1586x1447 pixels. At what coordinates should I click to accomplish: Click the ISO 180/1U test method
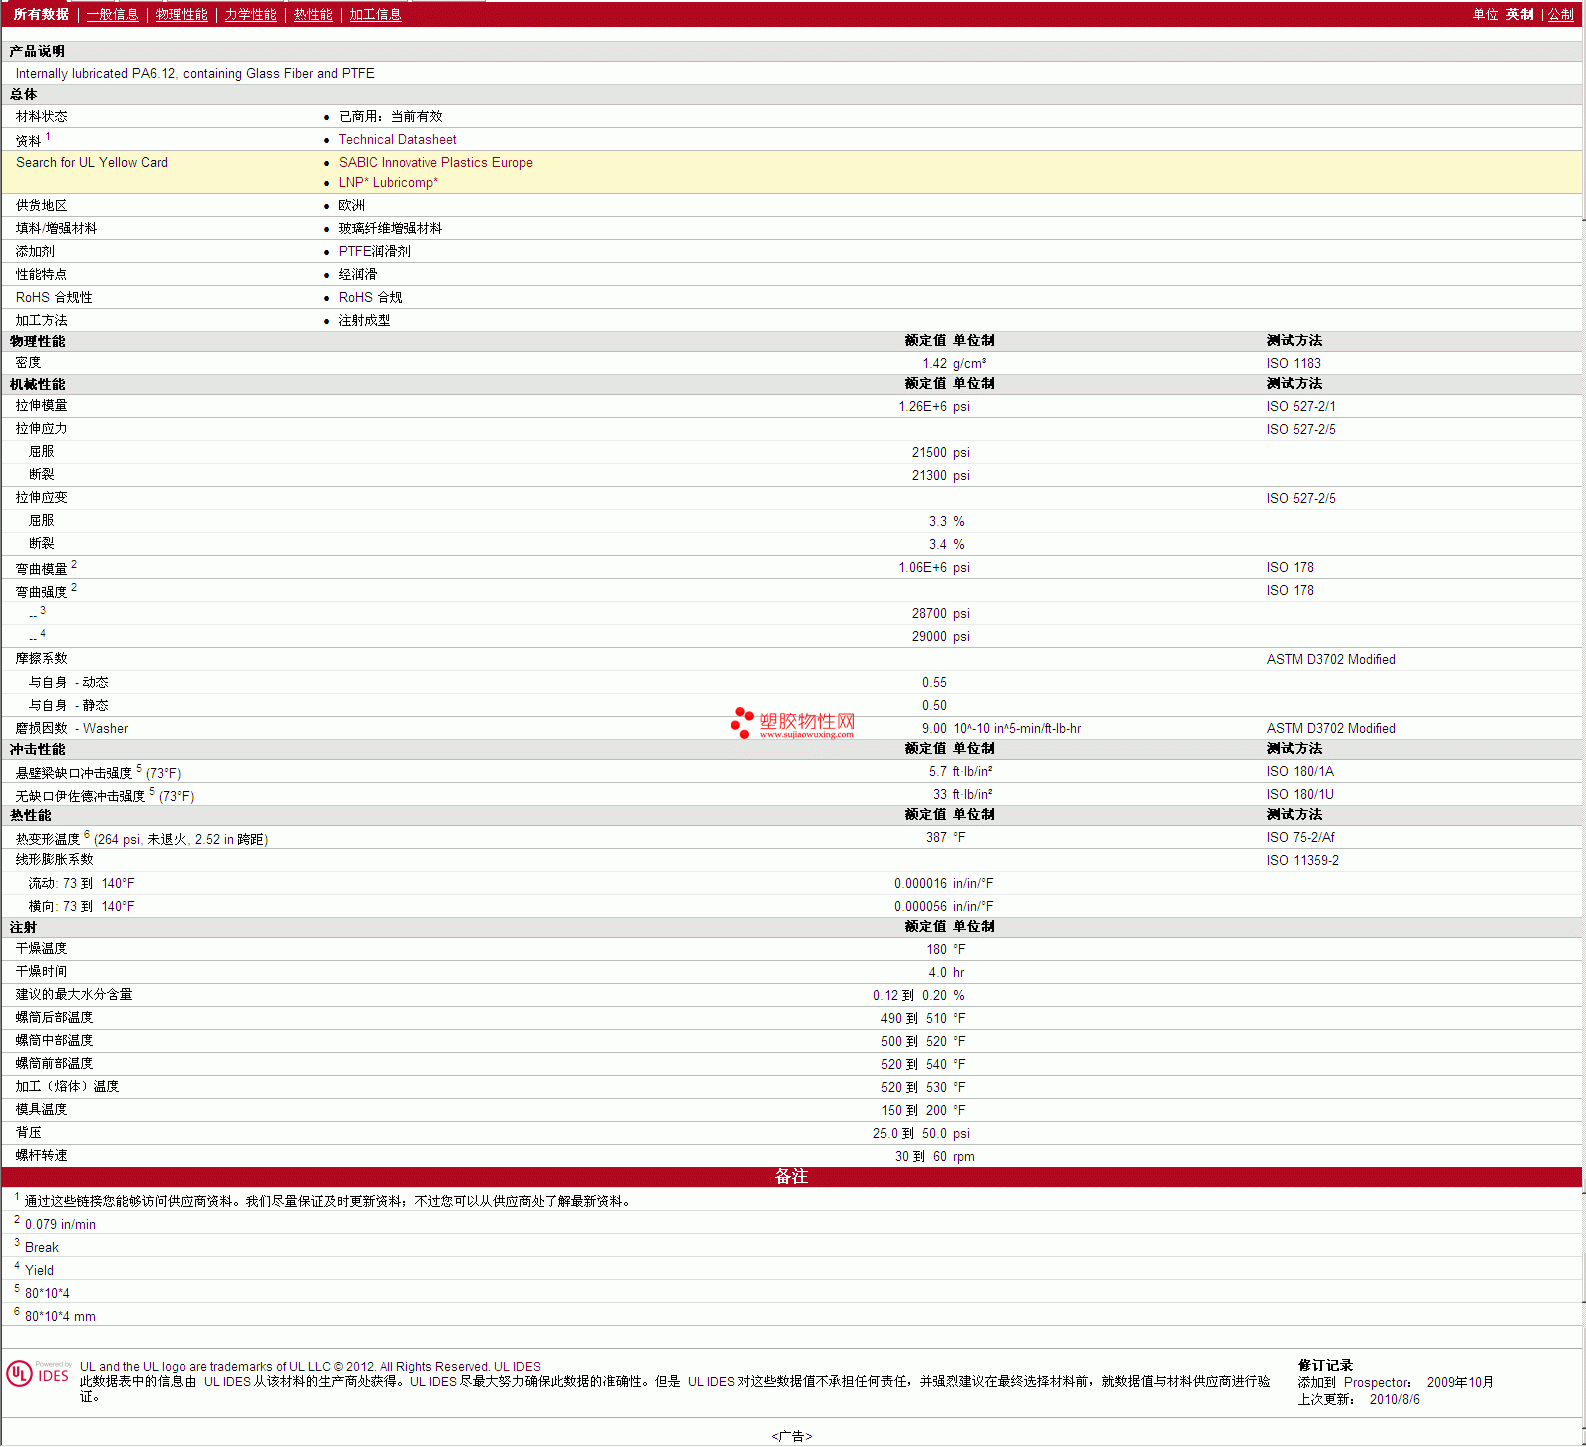(1300, 795)
